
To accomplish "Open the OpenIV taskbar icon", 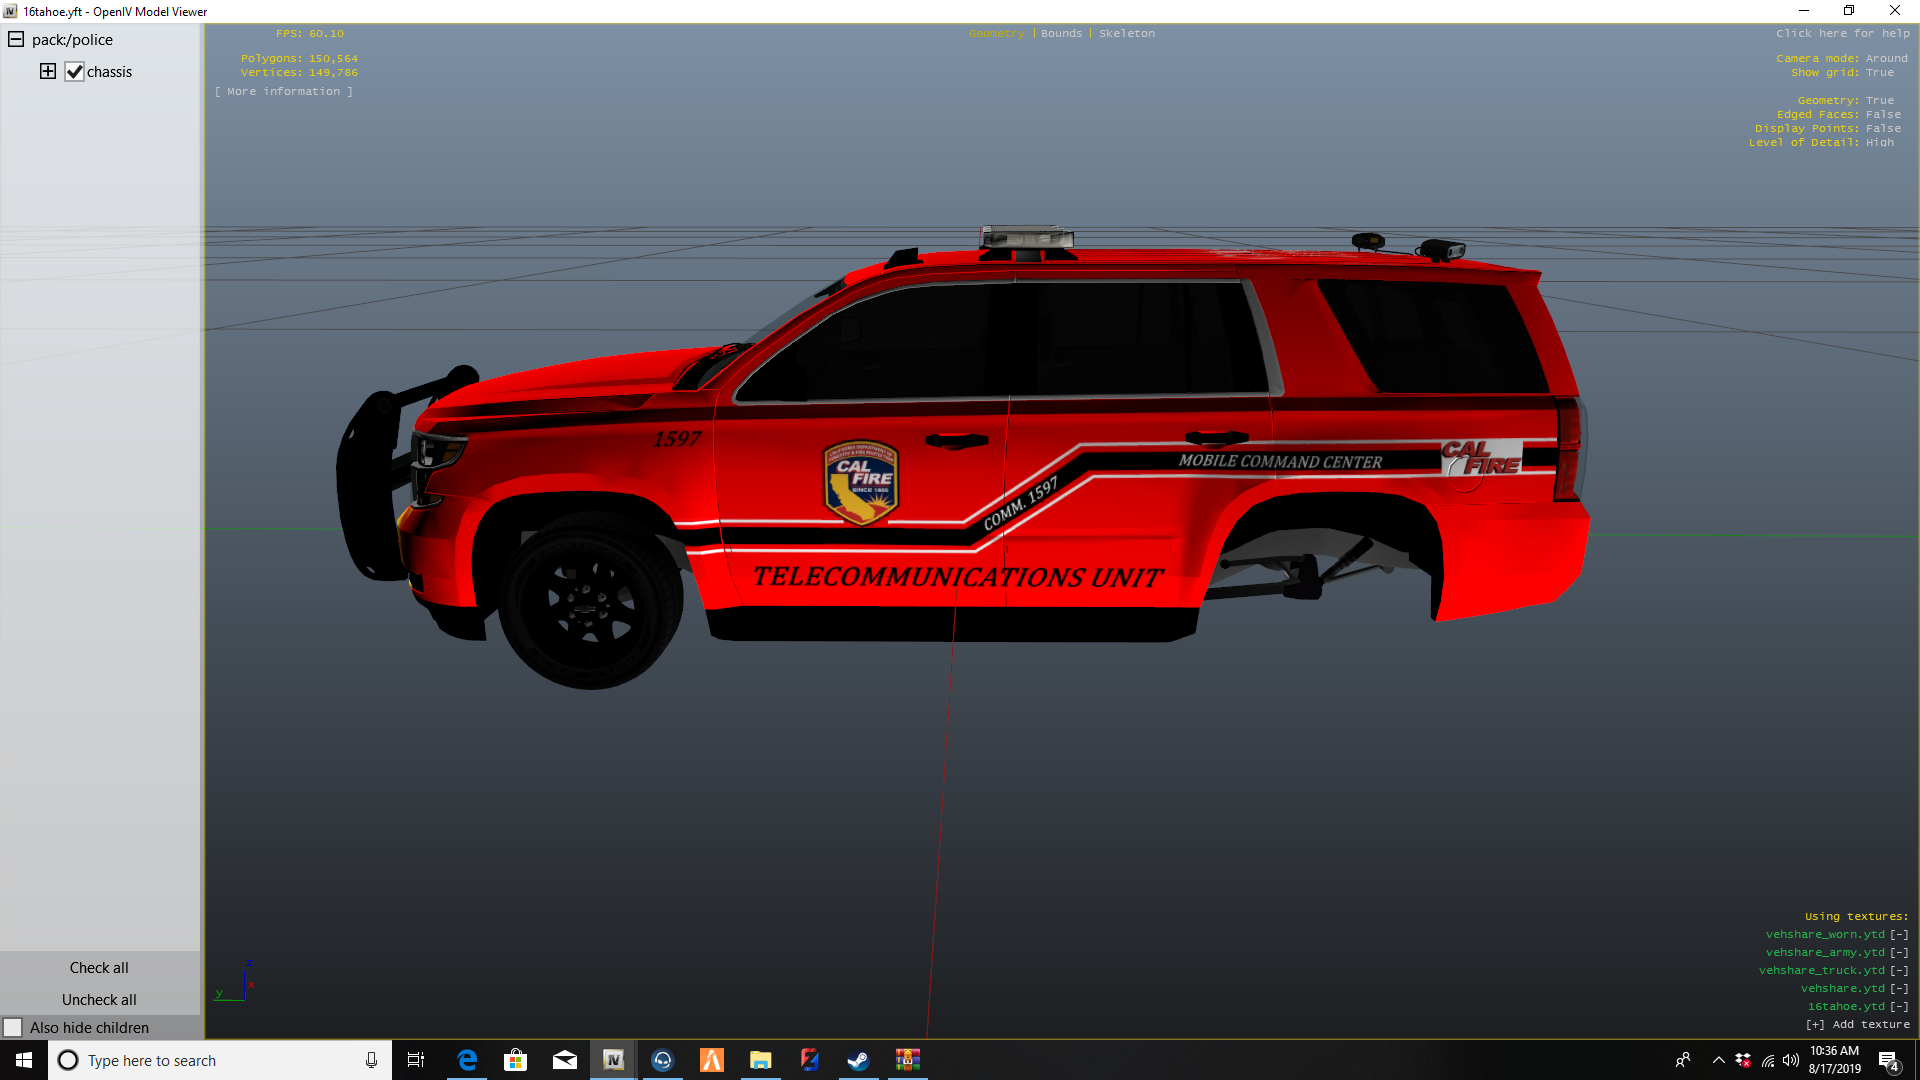I will coord(613,1060).
